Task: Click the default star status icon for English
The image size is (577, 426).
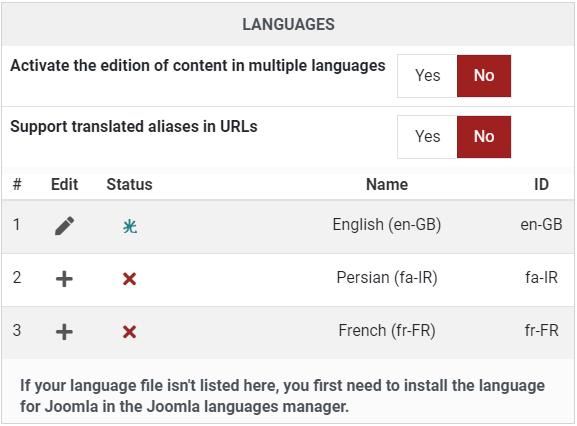Action: click(x=130, y=226)
